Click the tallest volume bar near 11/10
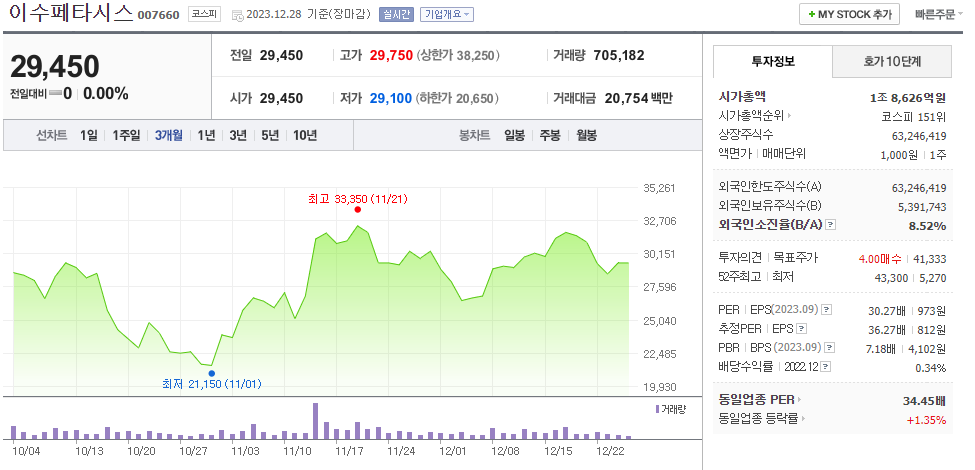Screen dimensions: 975x470 pos(315,422)
